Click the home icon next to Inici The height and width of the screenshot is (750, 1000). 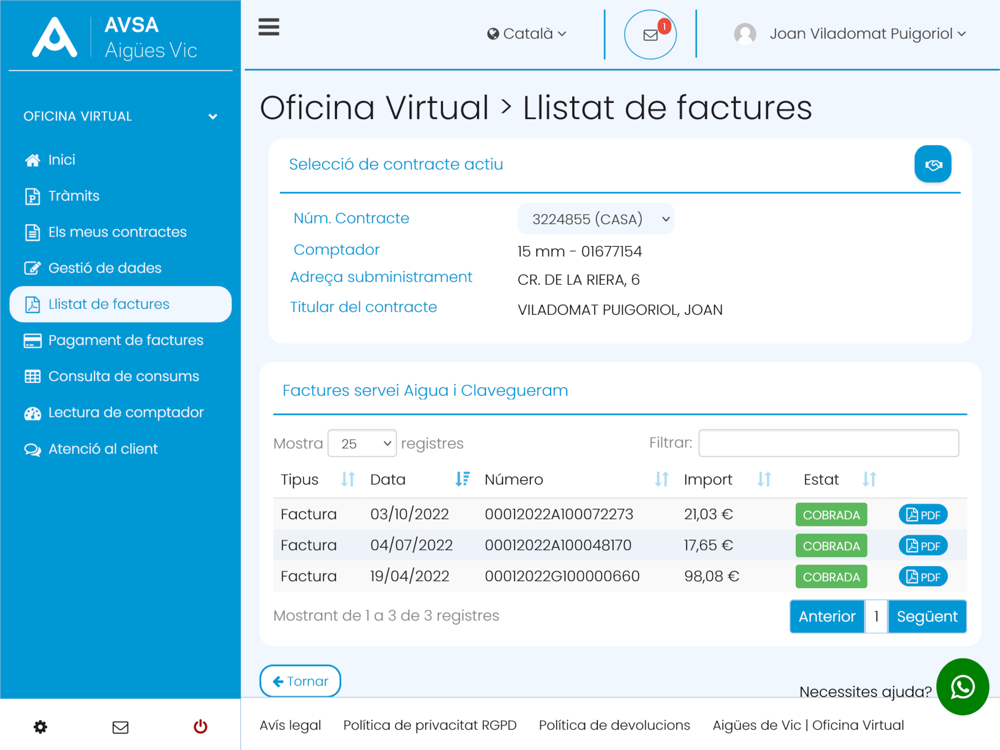click(33, 160)
